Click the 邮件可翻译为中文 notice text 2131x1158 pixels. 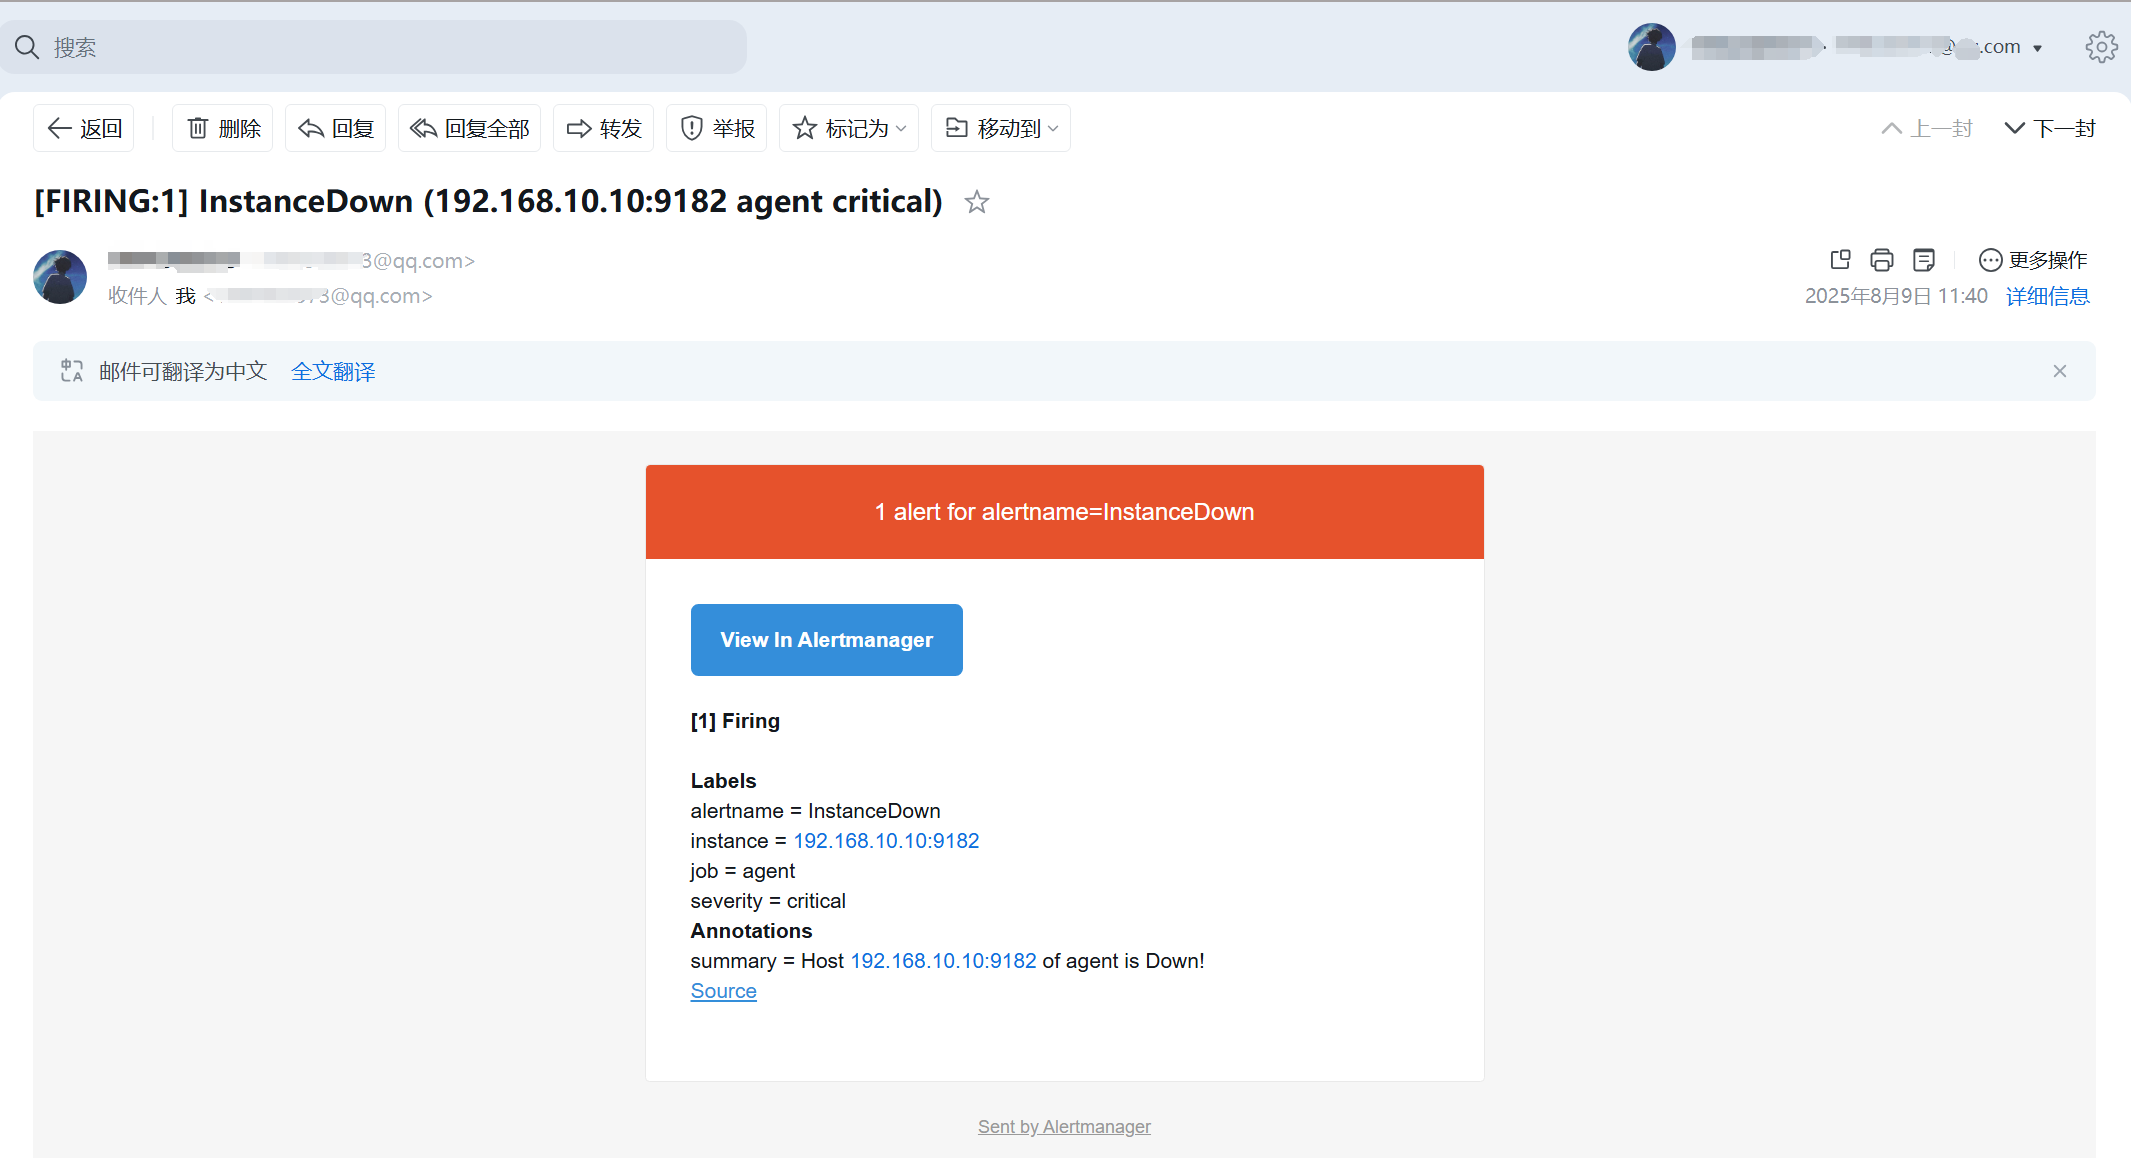[183, 371]
